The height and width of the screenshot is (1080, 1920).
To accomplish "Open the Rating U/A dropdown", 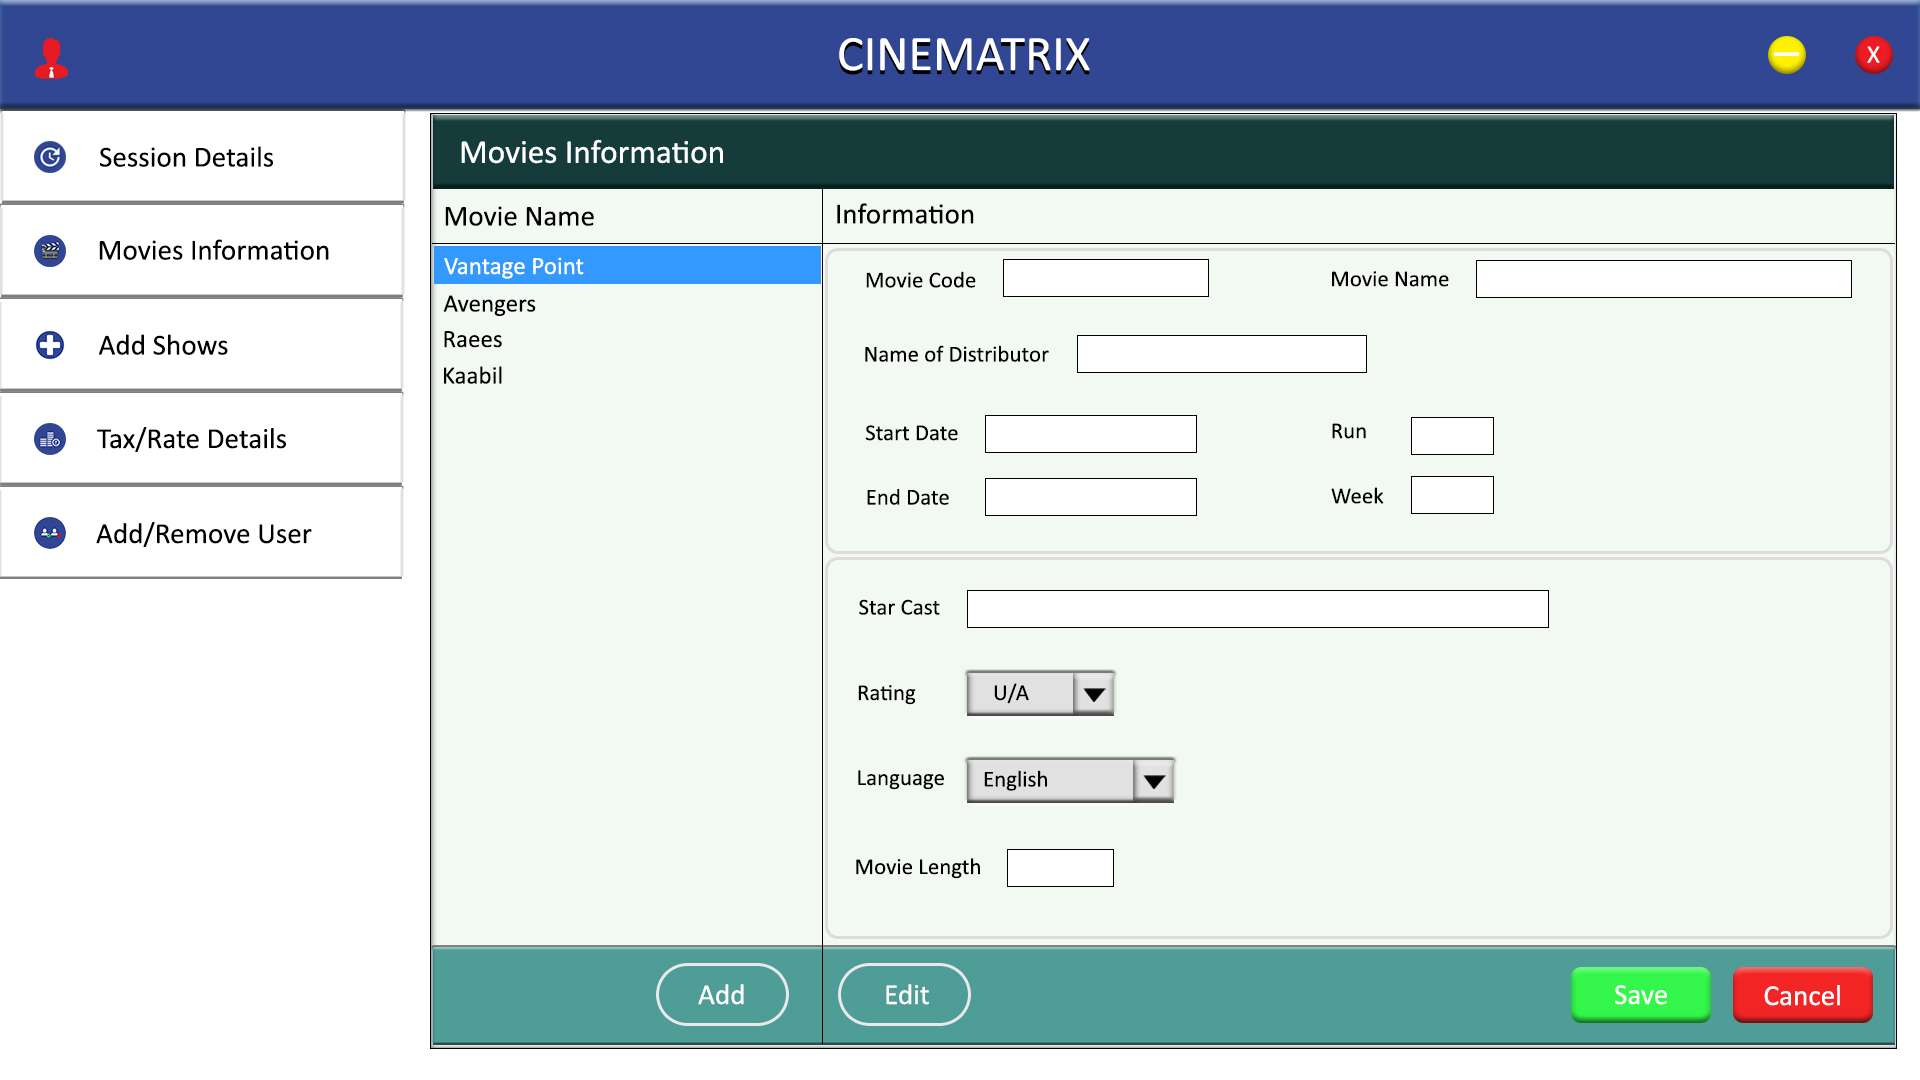I will coord(1041,693).
